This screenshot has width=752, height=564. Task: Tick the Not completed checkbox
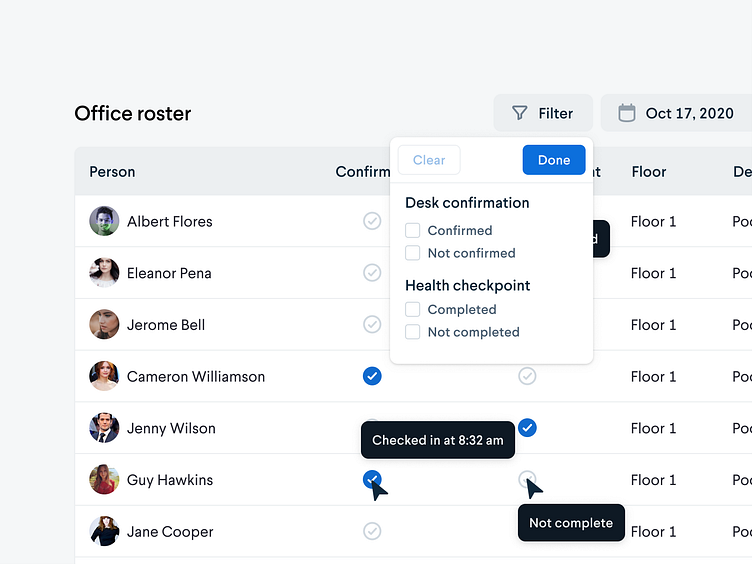(412, 332)
